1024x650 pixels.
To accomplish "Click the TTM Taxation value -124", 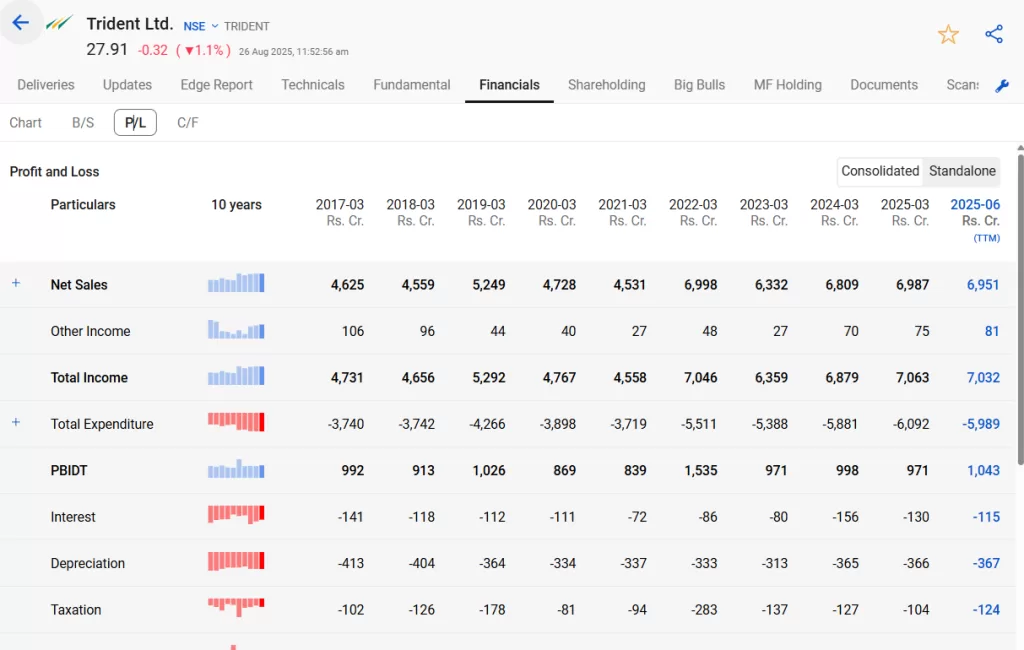I will point(986,609).
